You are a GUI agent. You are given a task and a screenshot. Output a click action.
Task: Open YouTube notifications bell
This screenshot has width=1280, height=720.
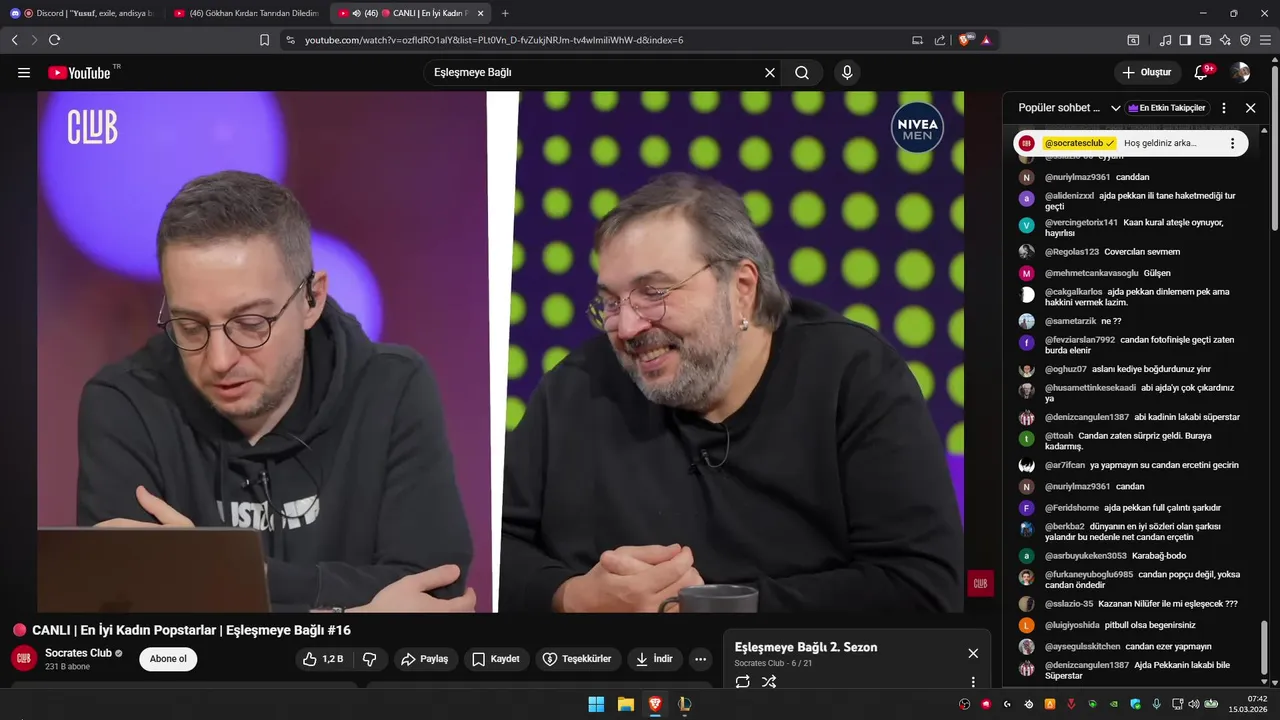[x=1202, y=72]
